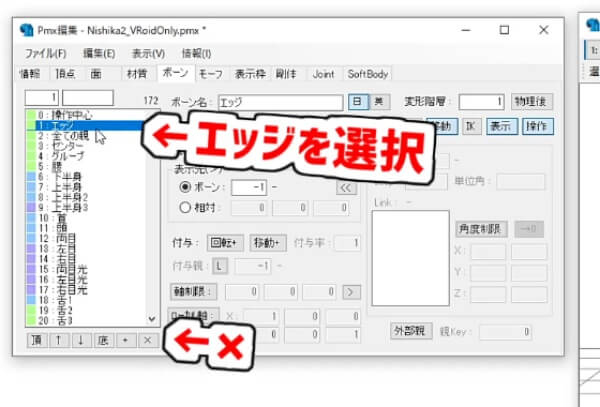Toggle the 移動+ grant option
The image size is (600, 407).
coord(268,243)
